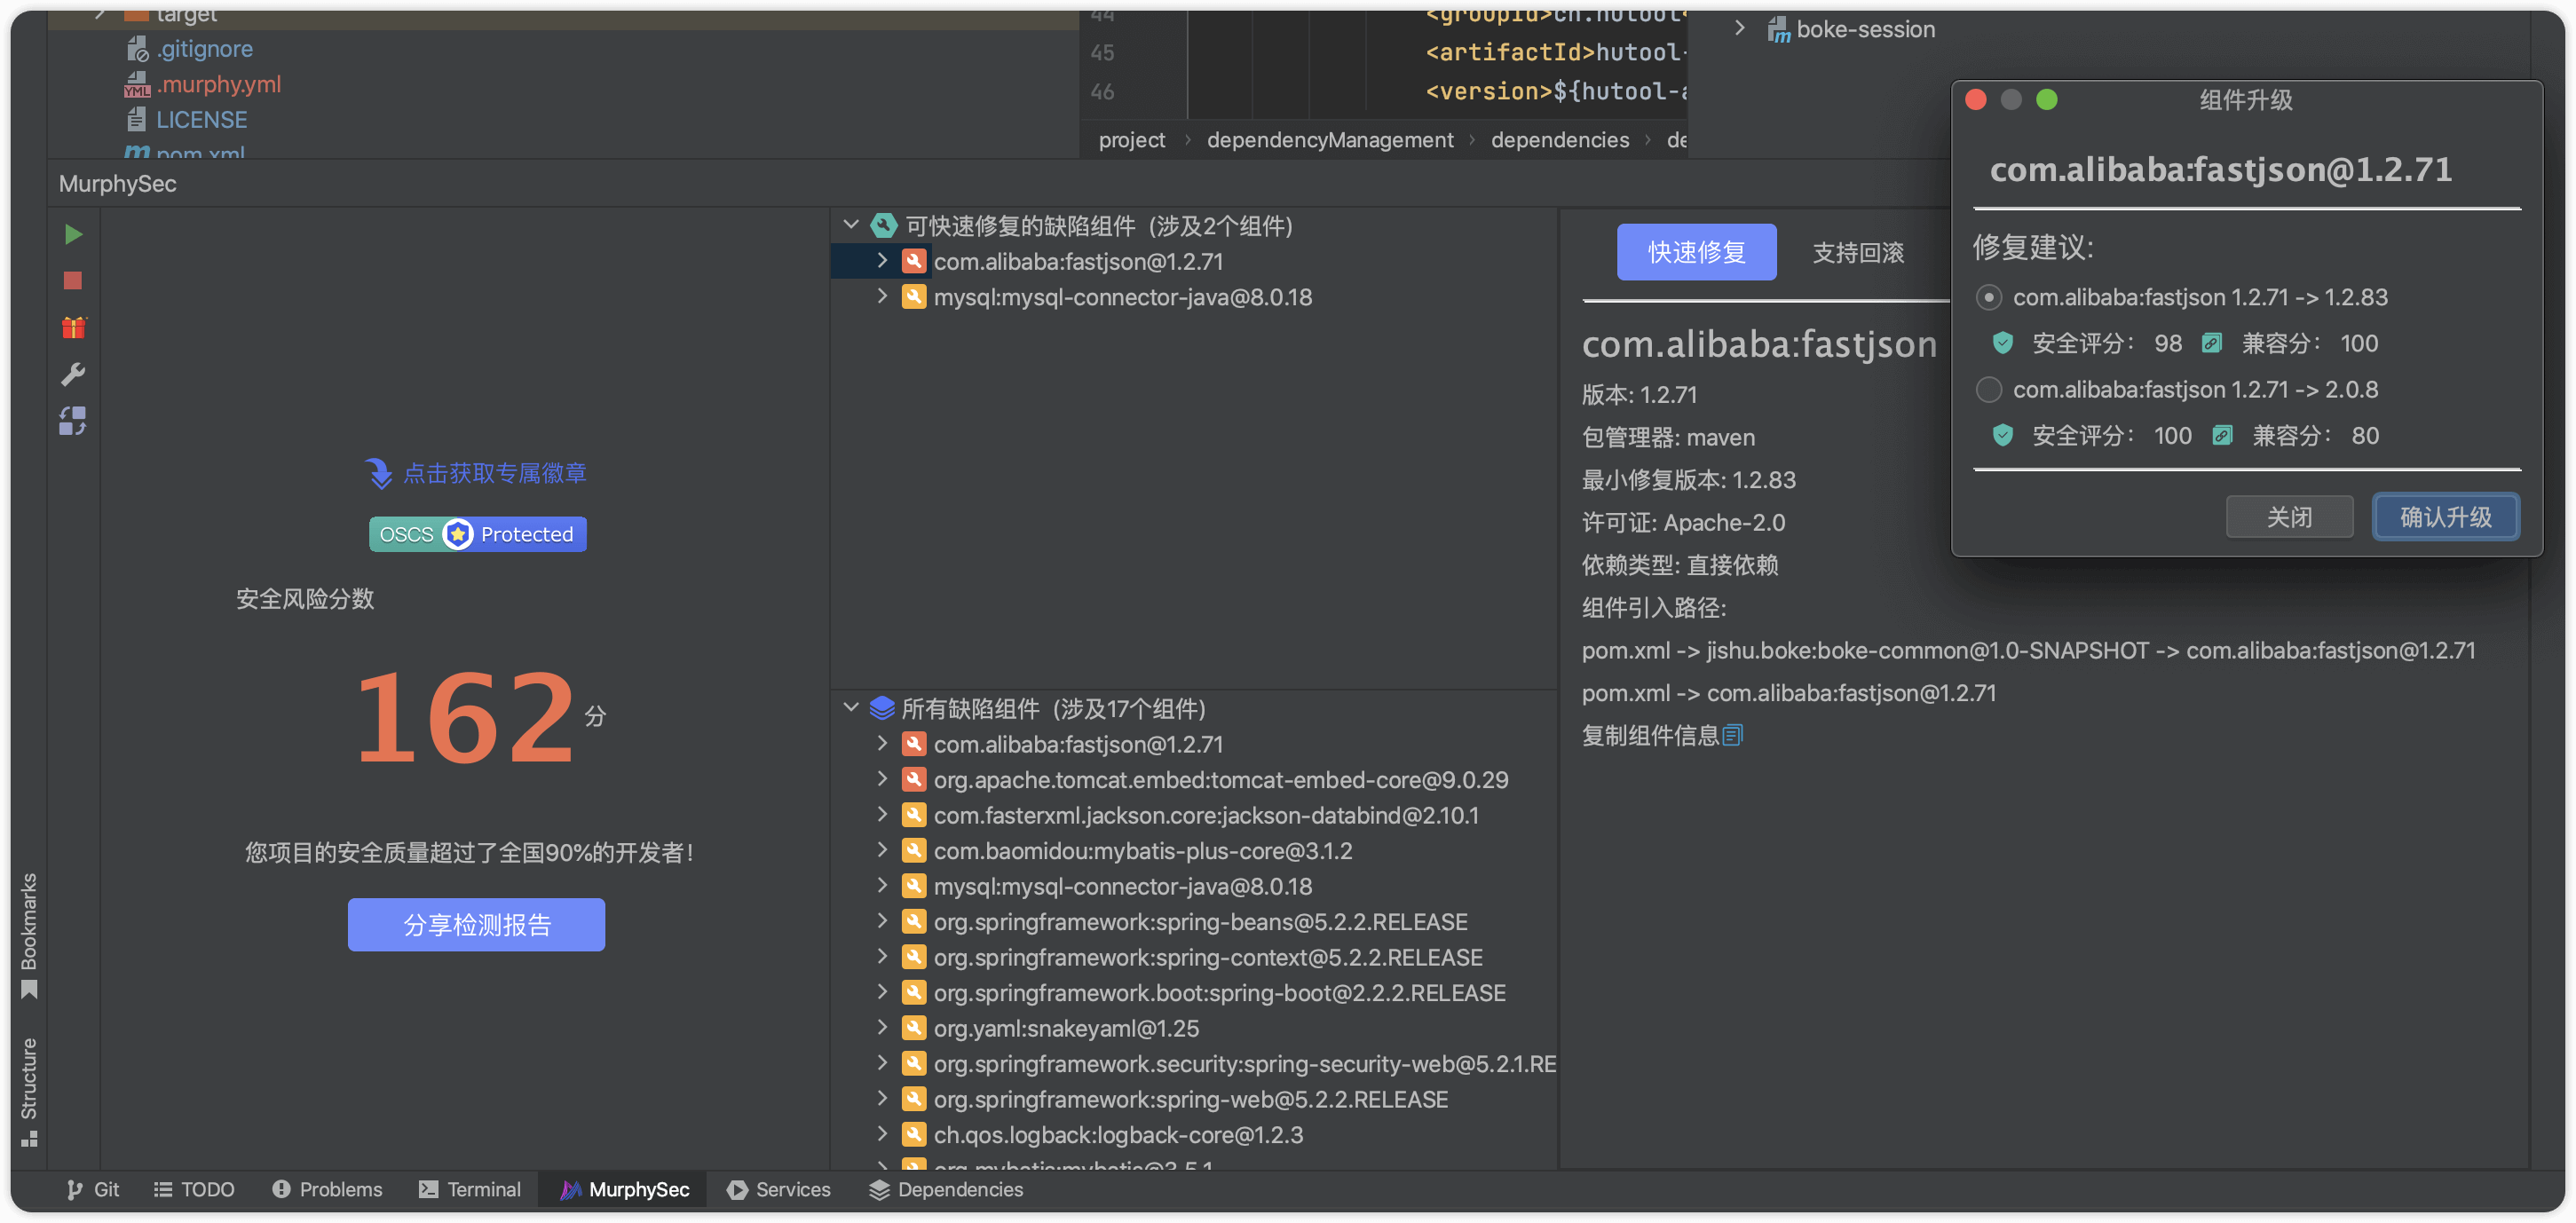
Task: Click the red stop scan icon
Action: [x=73, y=281]
